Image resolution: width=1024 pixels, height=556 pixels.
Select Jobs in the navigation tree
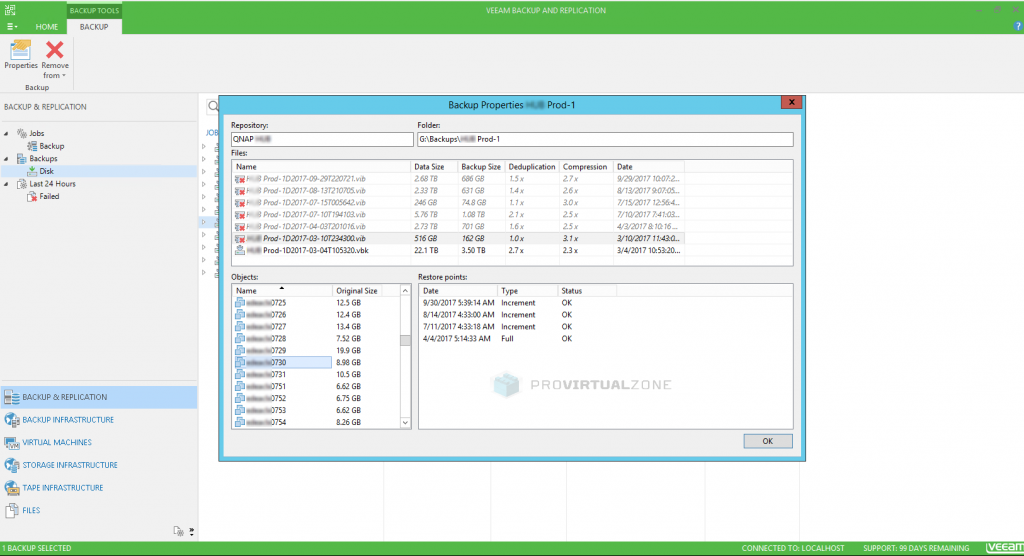pos(37,133)
